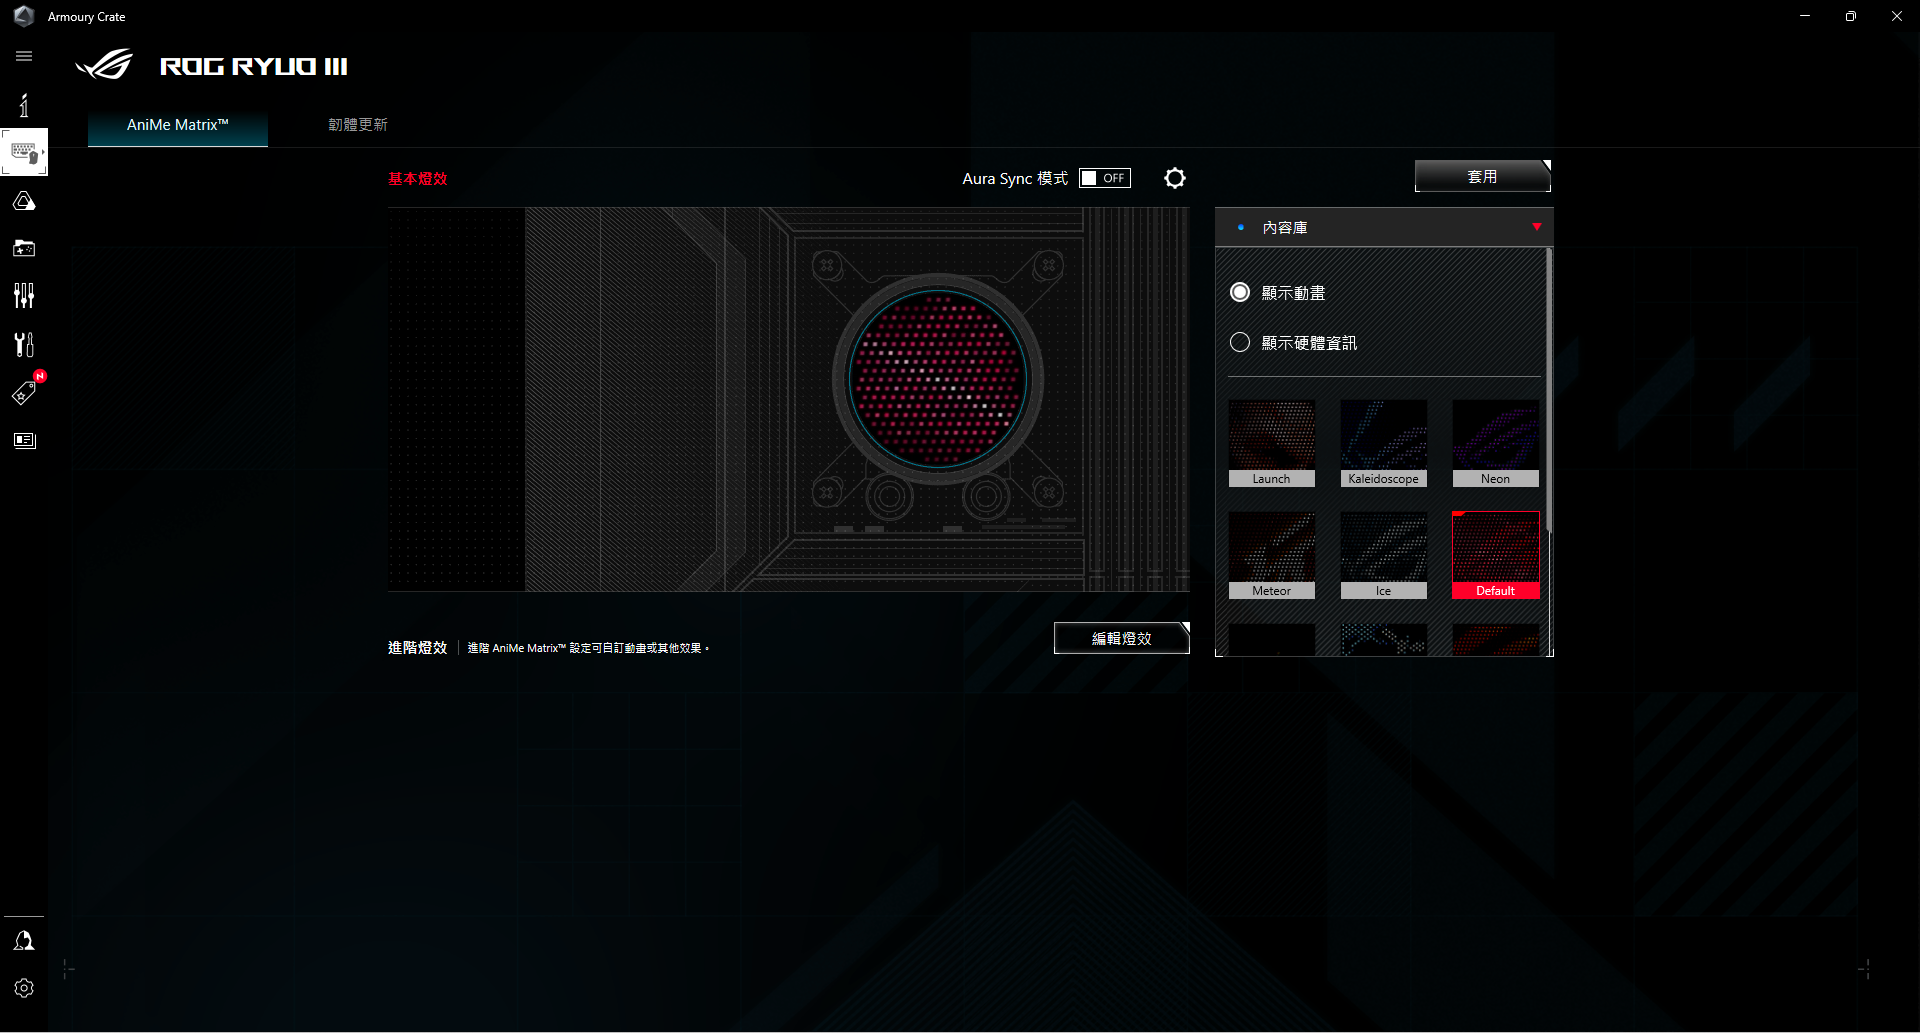The width and height of the screenshot is (1920, 1033).
Task: Select the Kaleidoscope animation thumbnail
Action: (x=1384, y=444)
